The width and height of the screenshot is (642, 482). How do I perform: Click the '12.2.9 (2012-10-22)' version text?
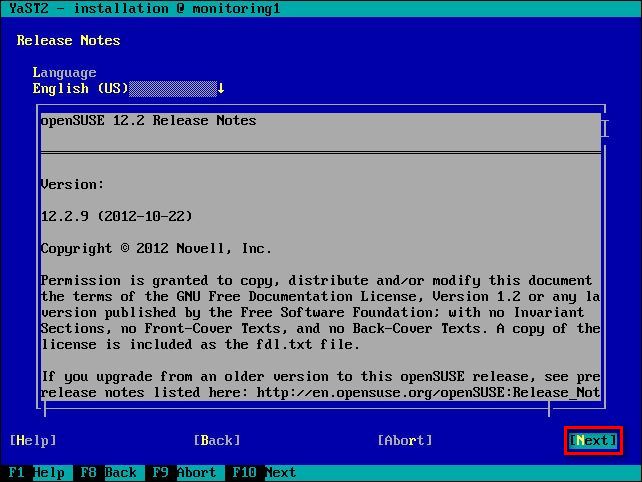pyautogui.click(x=117, y=216)
